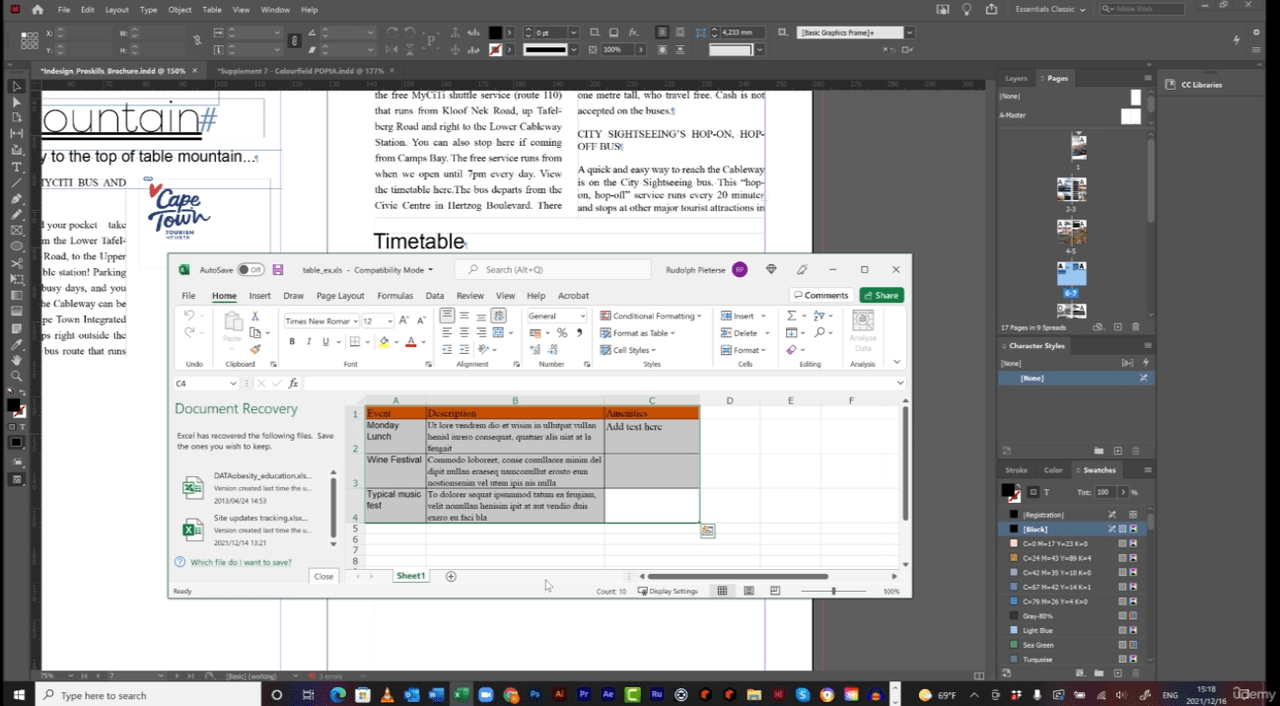Open the General number format dropdown

(582, 316)
